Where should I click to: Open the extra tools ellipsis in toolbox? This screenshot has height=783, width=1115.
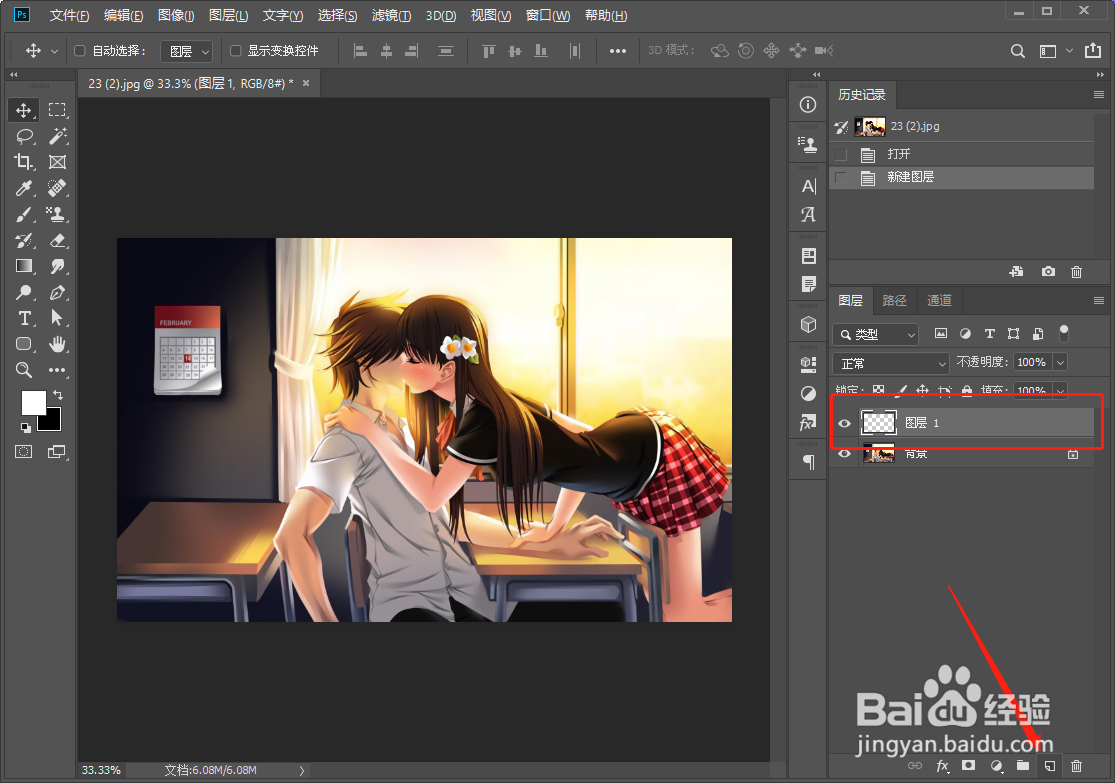click(57, 370)
